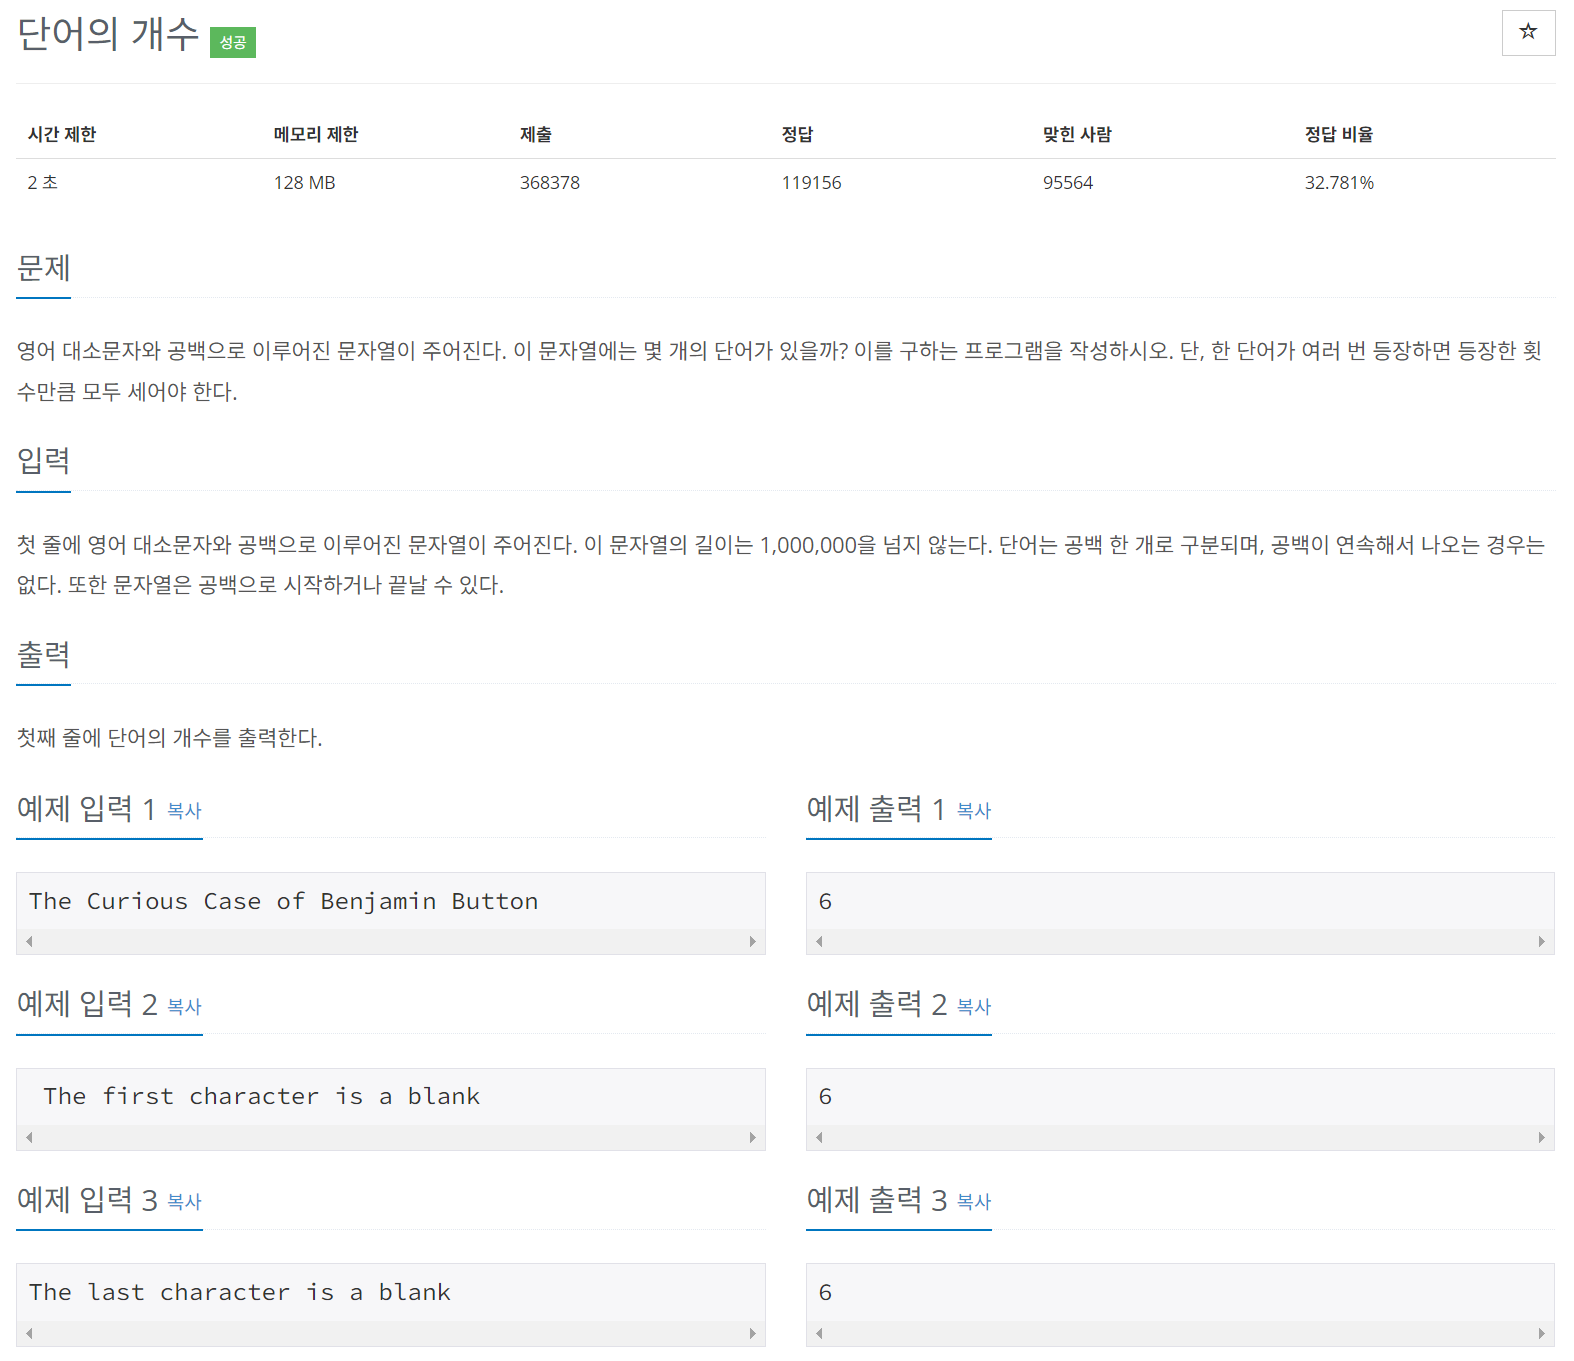The height and width of the screenshot is (1361, 1574).
Task: Click the horizontal scrollbar track of example input 3
Action: [391, 1333]
